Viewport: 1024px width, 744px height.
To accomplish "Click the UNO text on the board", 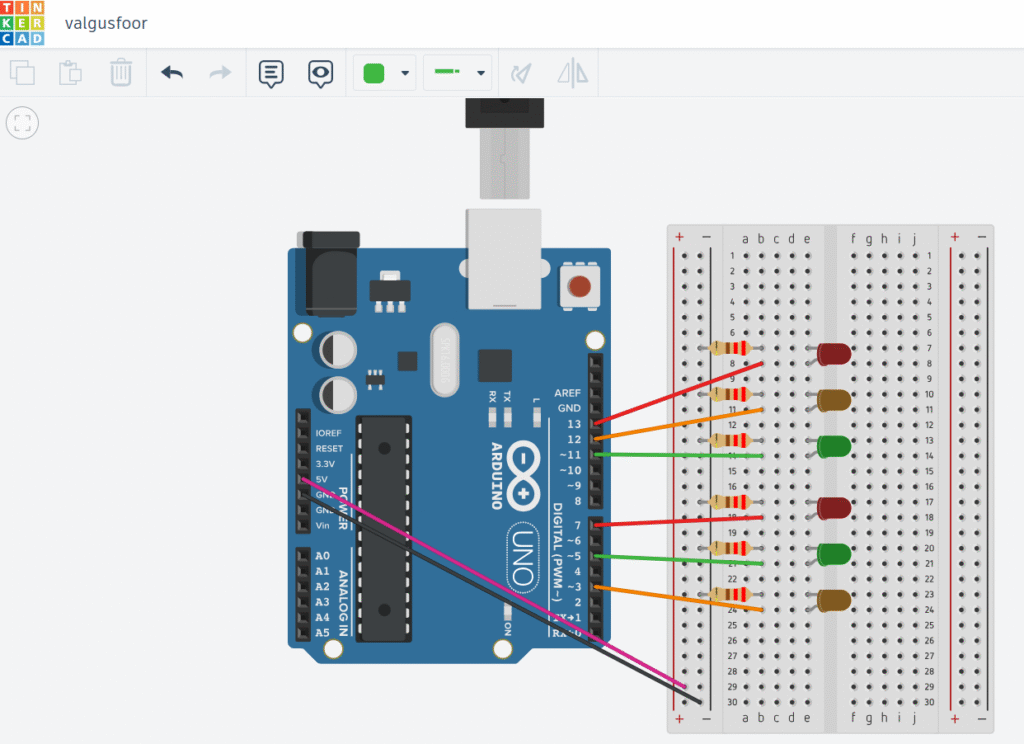I will click(522, 557).
